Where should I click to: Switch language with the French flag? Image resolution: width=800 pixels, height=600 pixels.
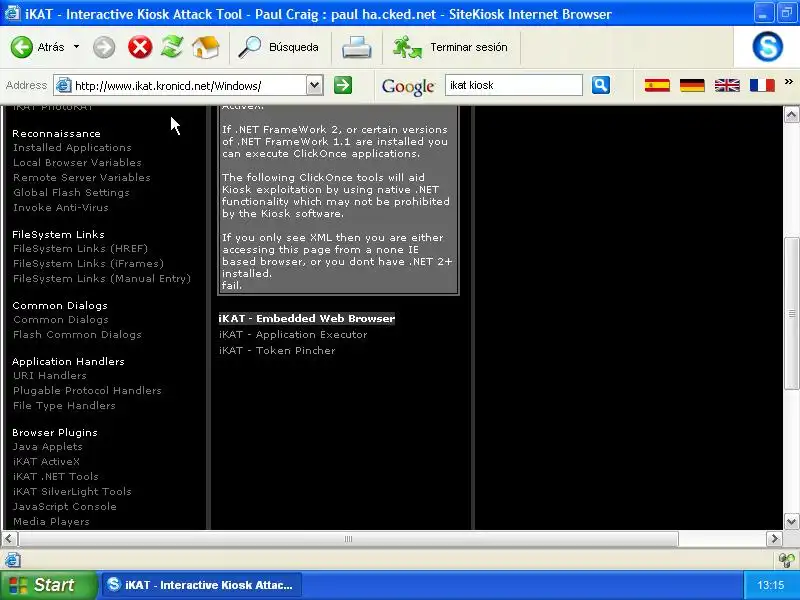point(762,85)
